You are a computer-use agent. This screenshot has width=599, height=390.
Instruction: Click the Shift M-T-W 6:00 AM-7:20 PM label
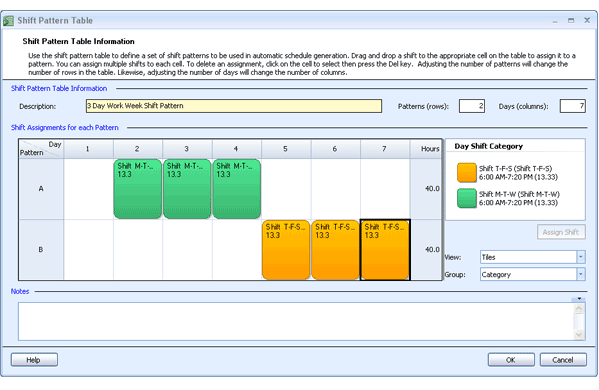pyautogui.click(x=519, y=198)
